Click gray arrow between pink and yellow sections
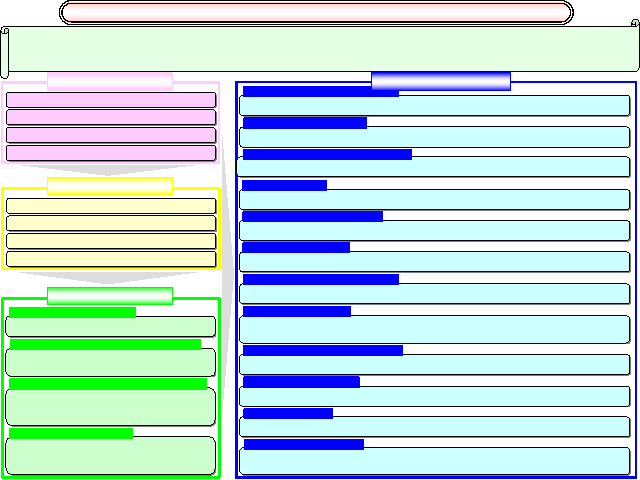 point(111,169)
